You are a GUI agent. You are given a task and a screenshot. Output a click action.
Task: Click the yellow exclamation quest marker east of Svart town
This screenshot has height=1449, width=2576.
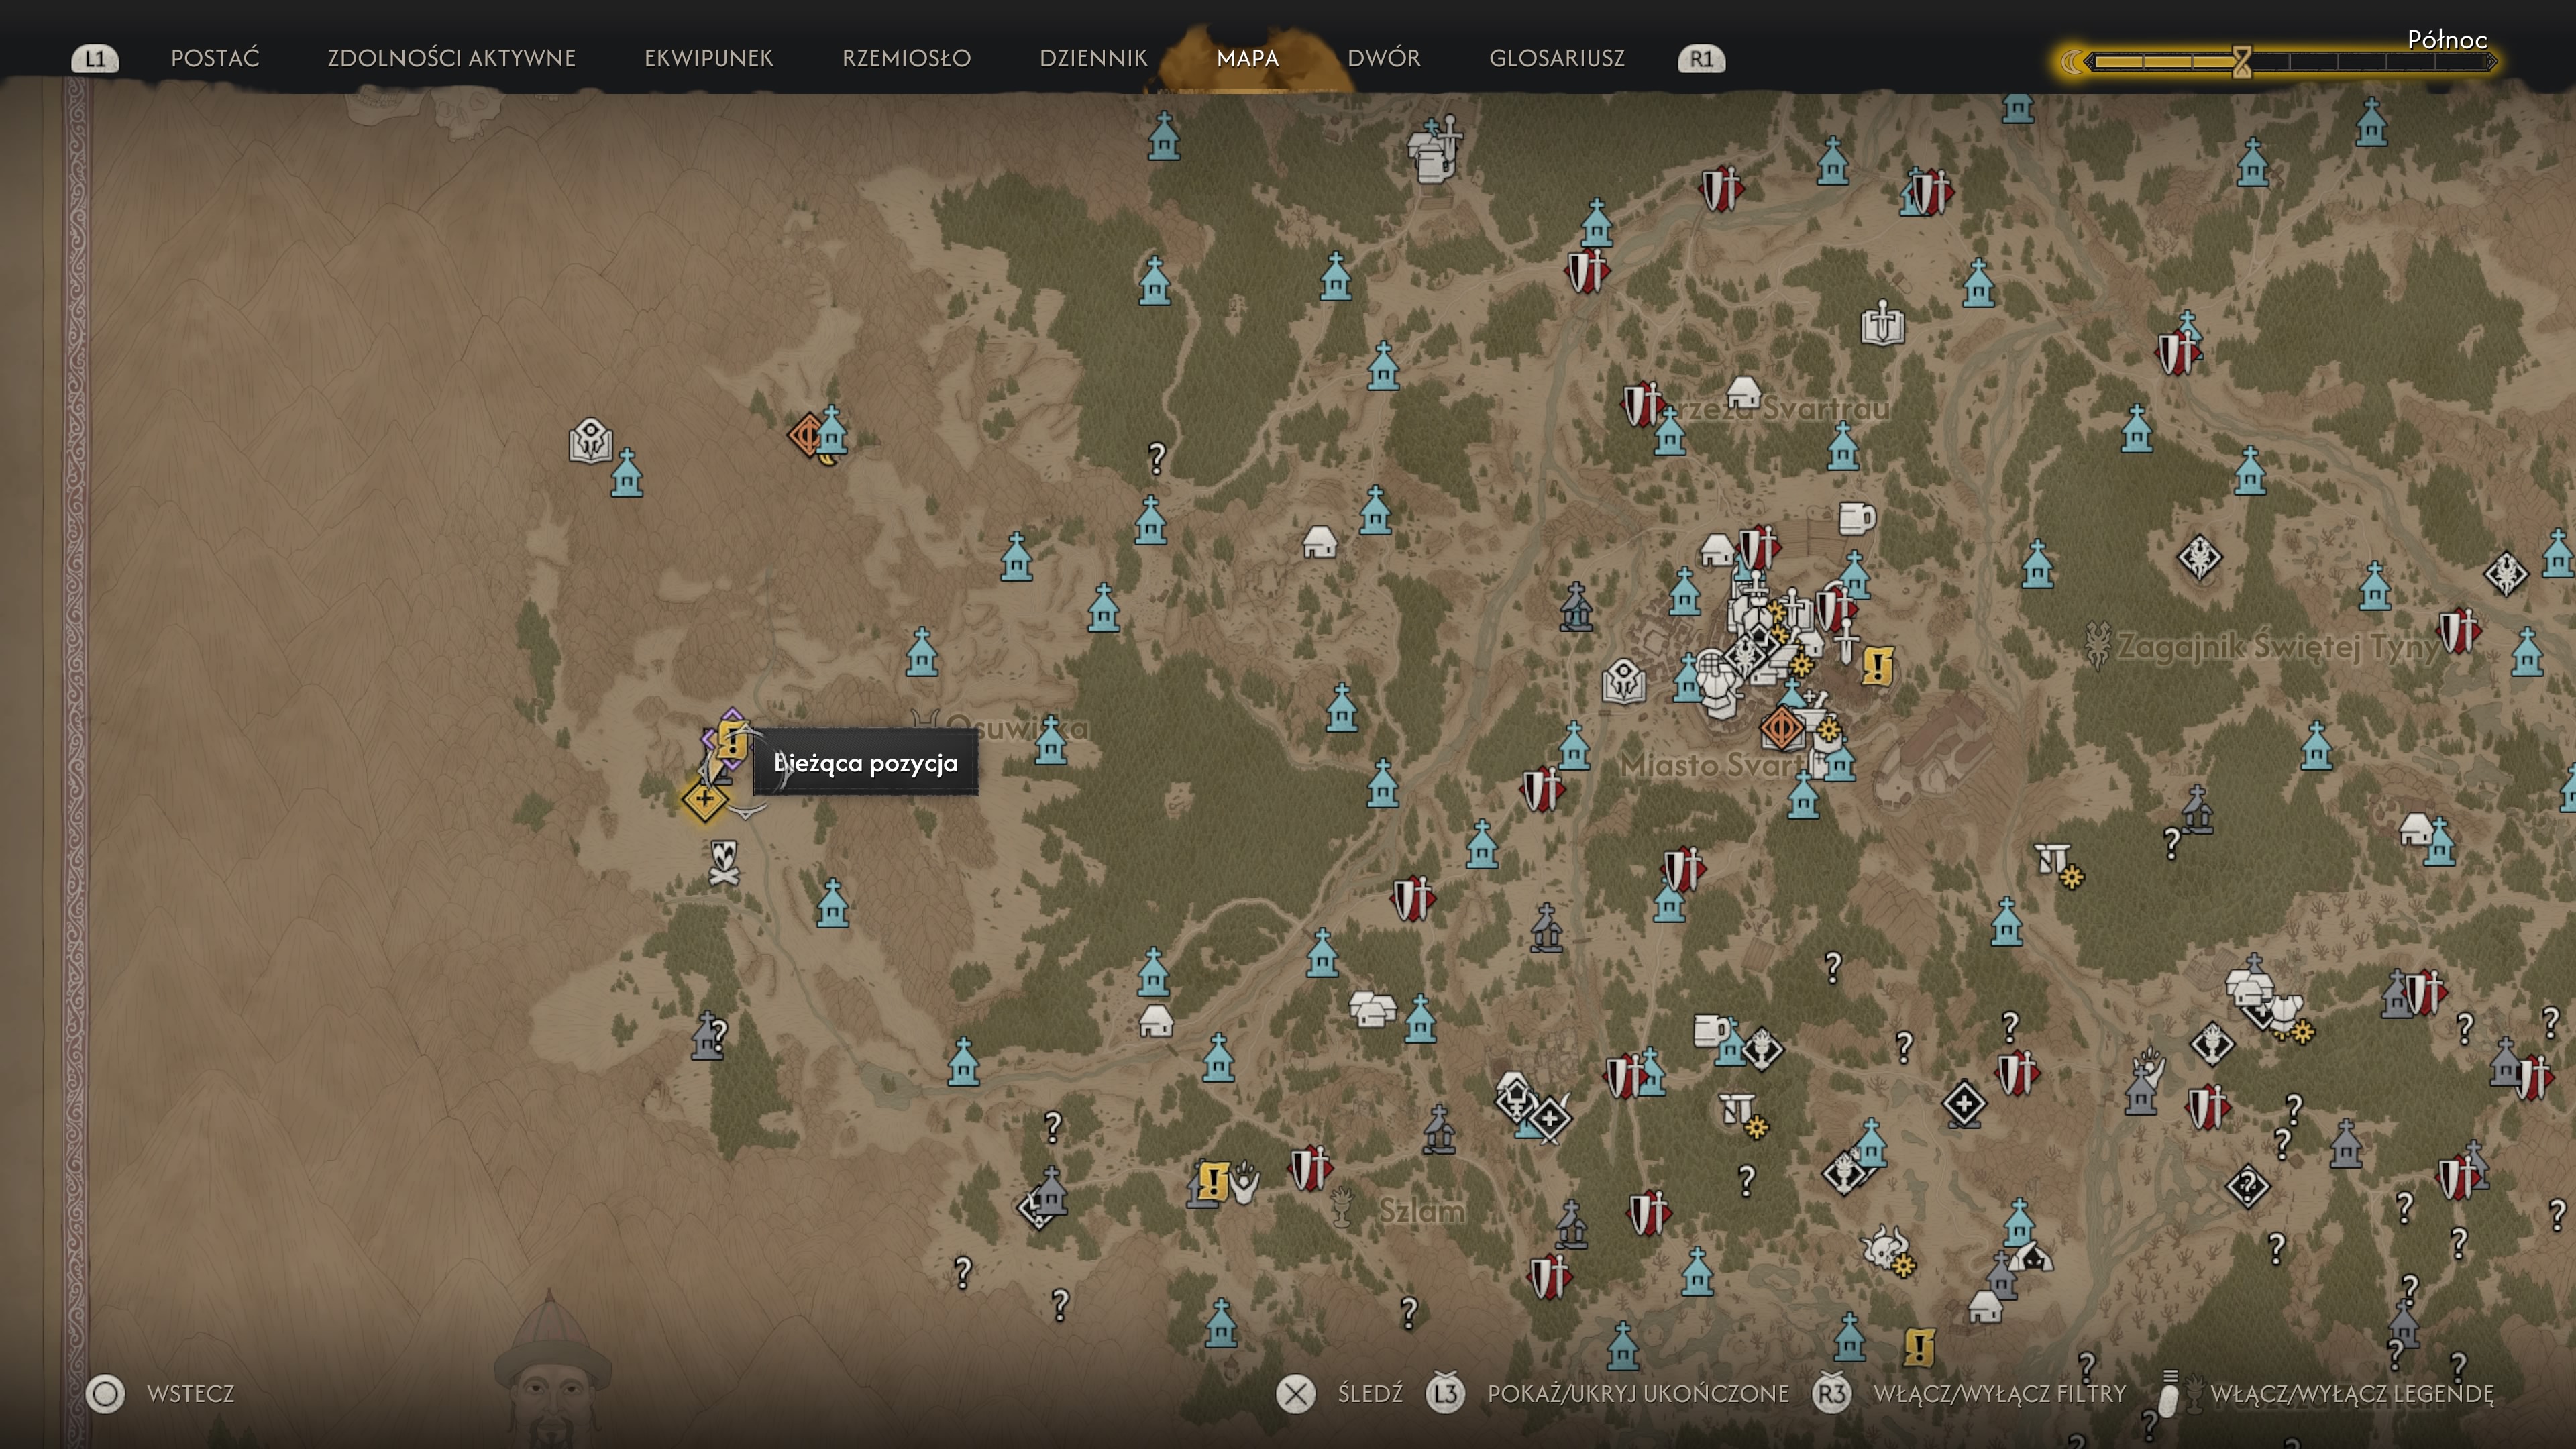click(1878, 666)
